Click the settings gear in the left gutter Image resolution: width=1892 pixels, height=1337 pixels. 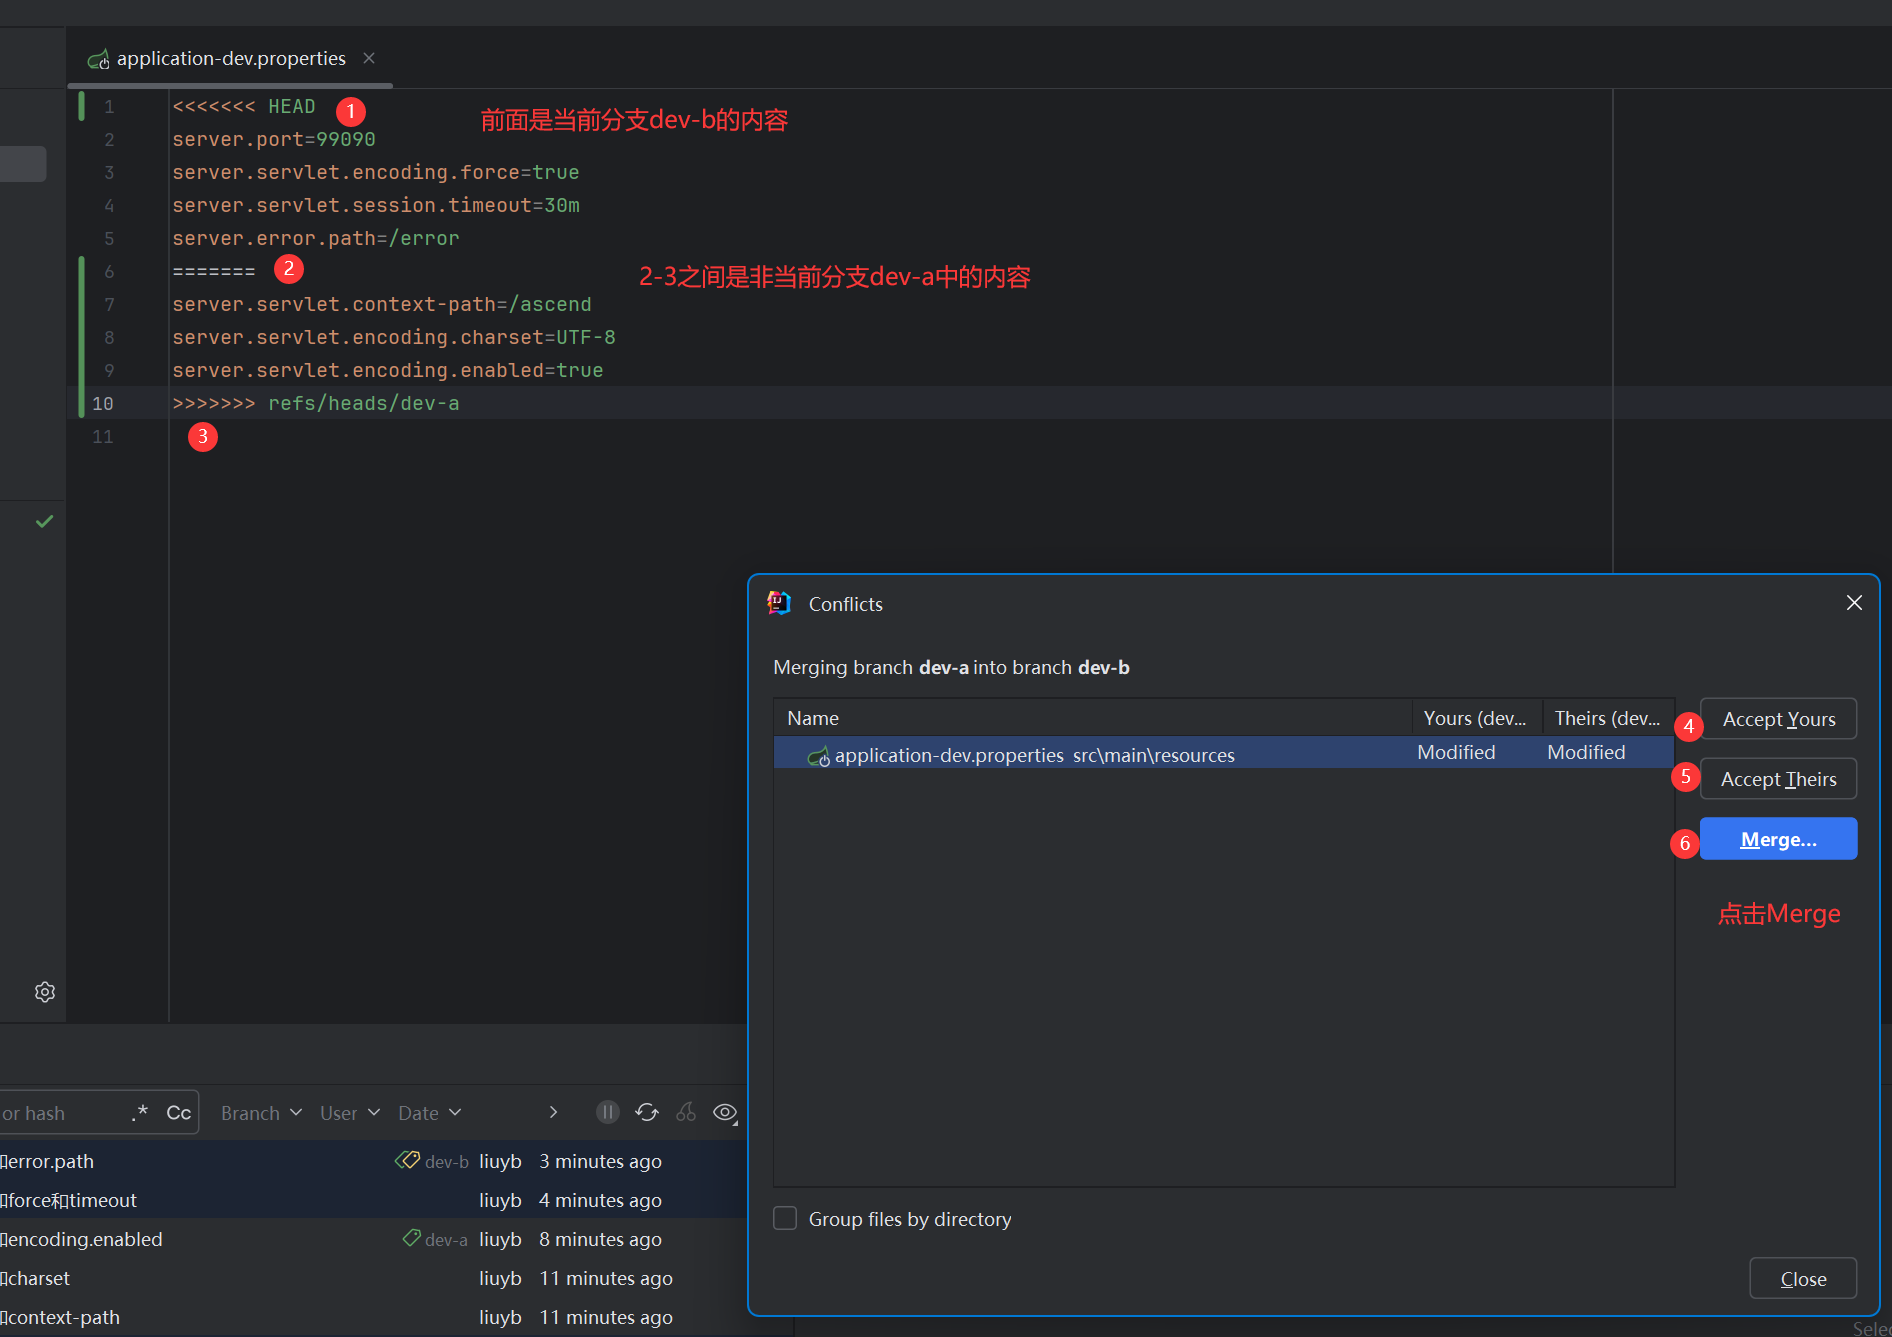click(45, 992)
